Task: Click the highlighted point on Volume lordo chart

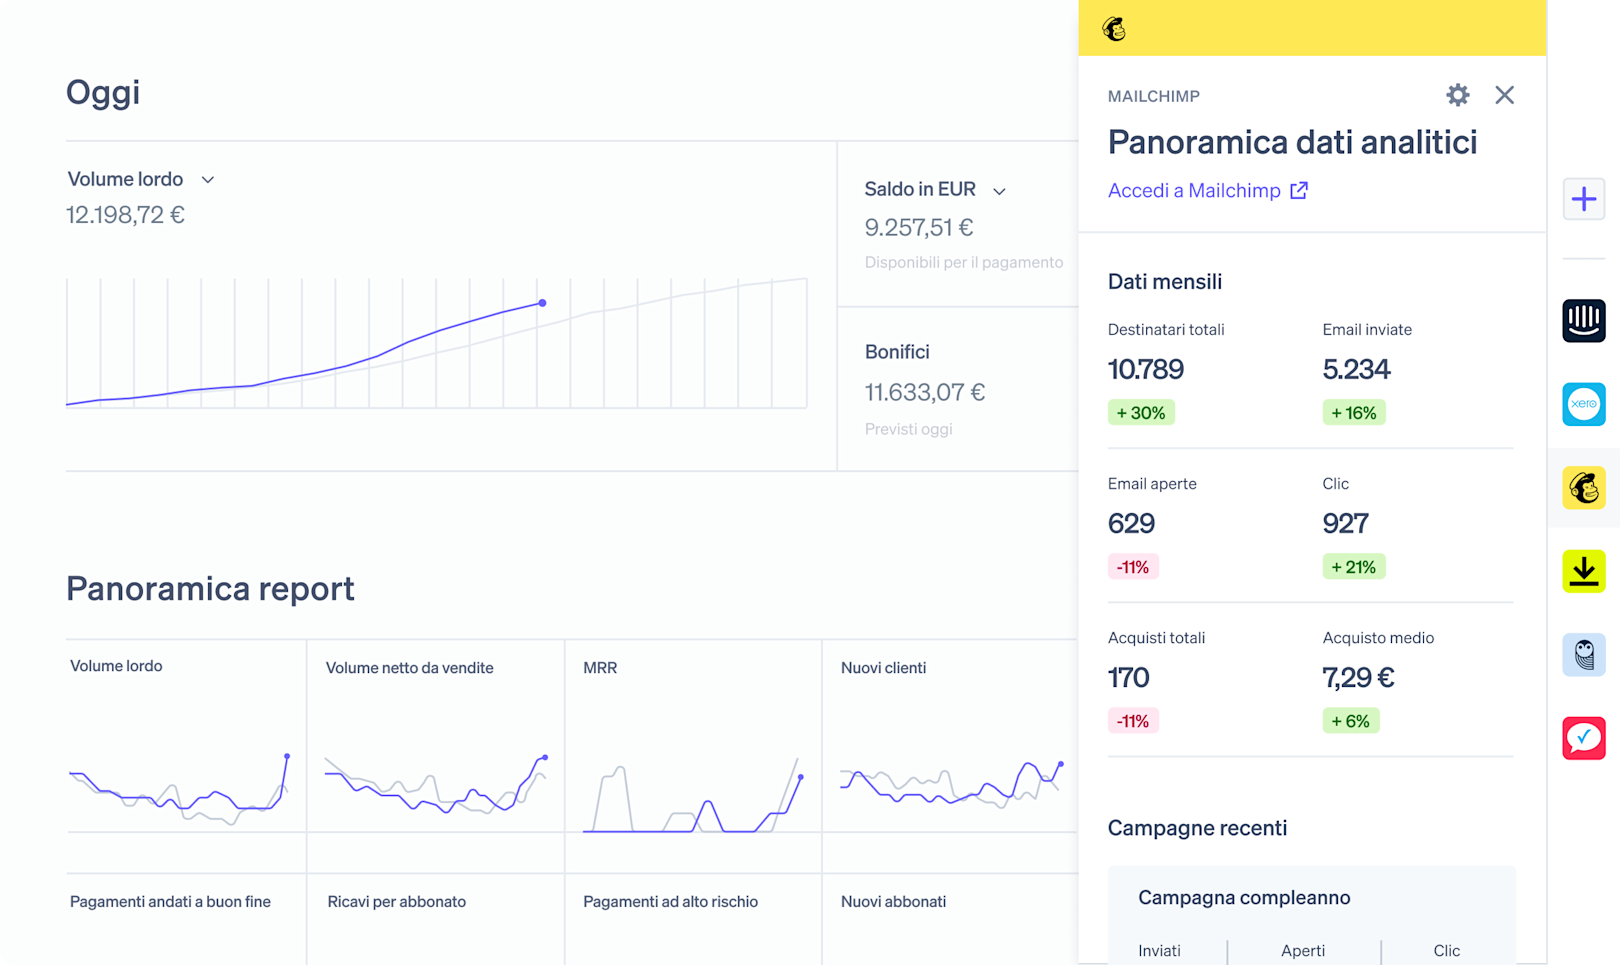Action: [x=542, y=302]
